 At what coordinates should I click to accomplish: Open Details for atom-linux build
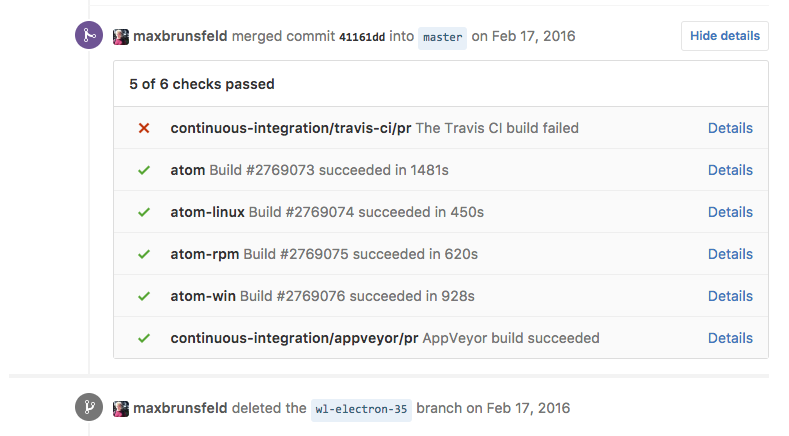coord(730,212)
